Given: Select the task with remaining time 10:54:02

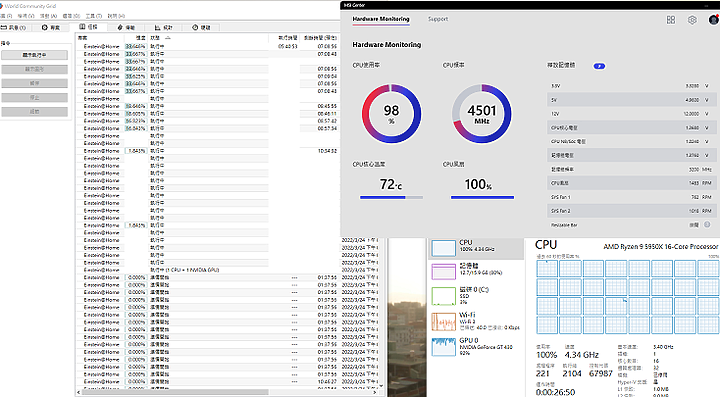Looking at the screenshot, I should (x=207, y=151).
